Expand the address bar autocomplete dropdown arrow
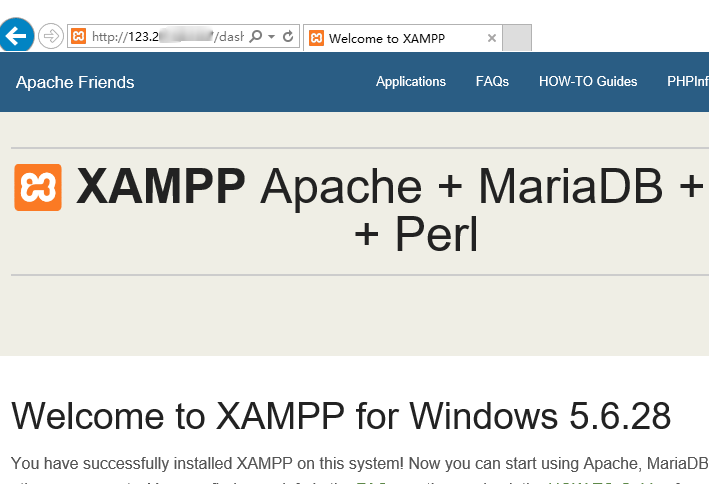The width and height of the screenshot is (709, 484). tap(271, 36)
